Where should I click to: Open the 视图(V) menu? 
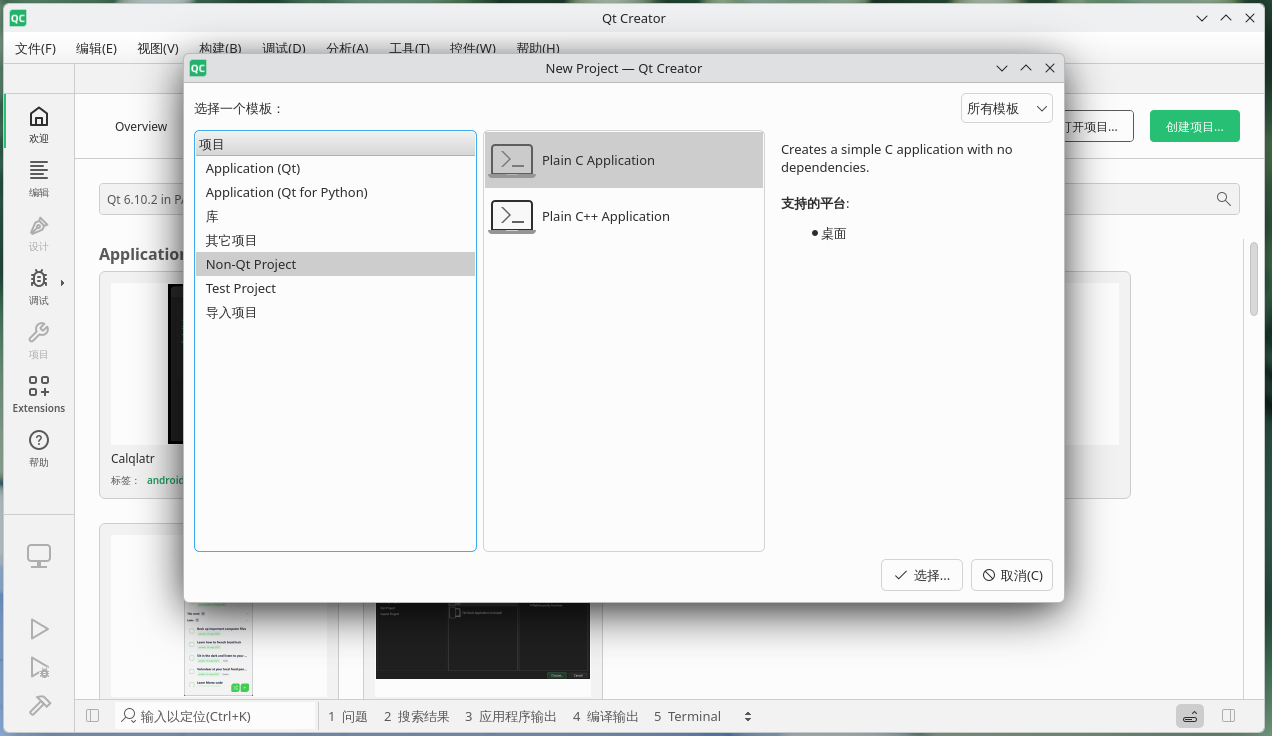point(158,48)
